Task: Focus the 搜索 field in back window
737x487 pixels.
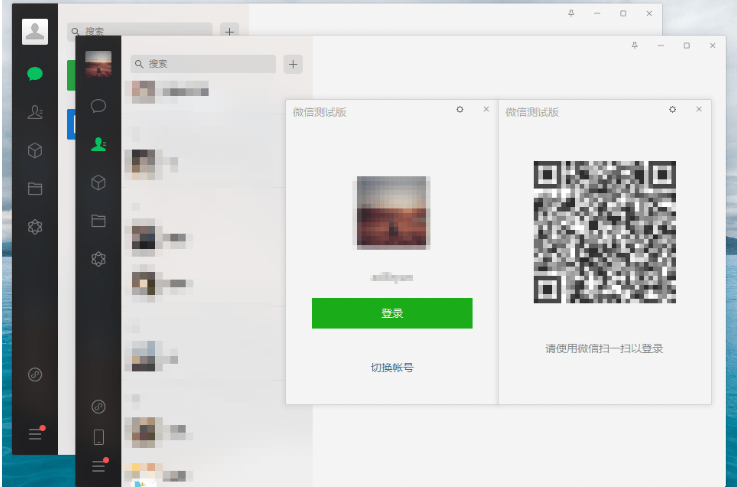Action: [x=140, y=31]
